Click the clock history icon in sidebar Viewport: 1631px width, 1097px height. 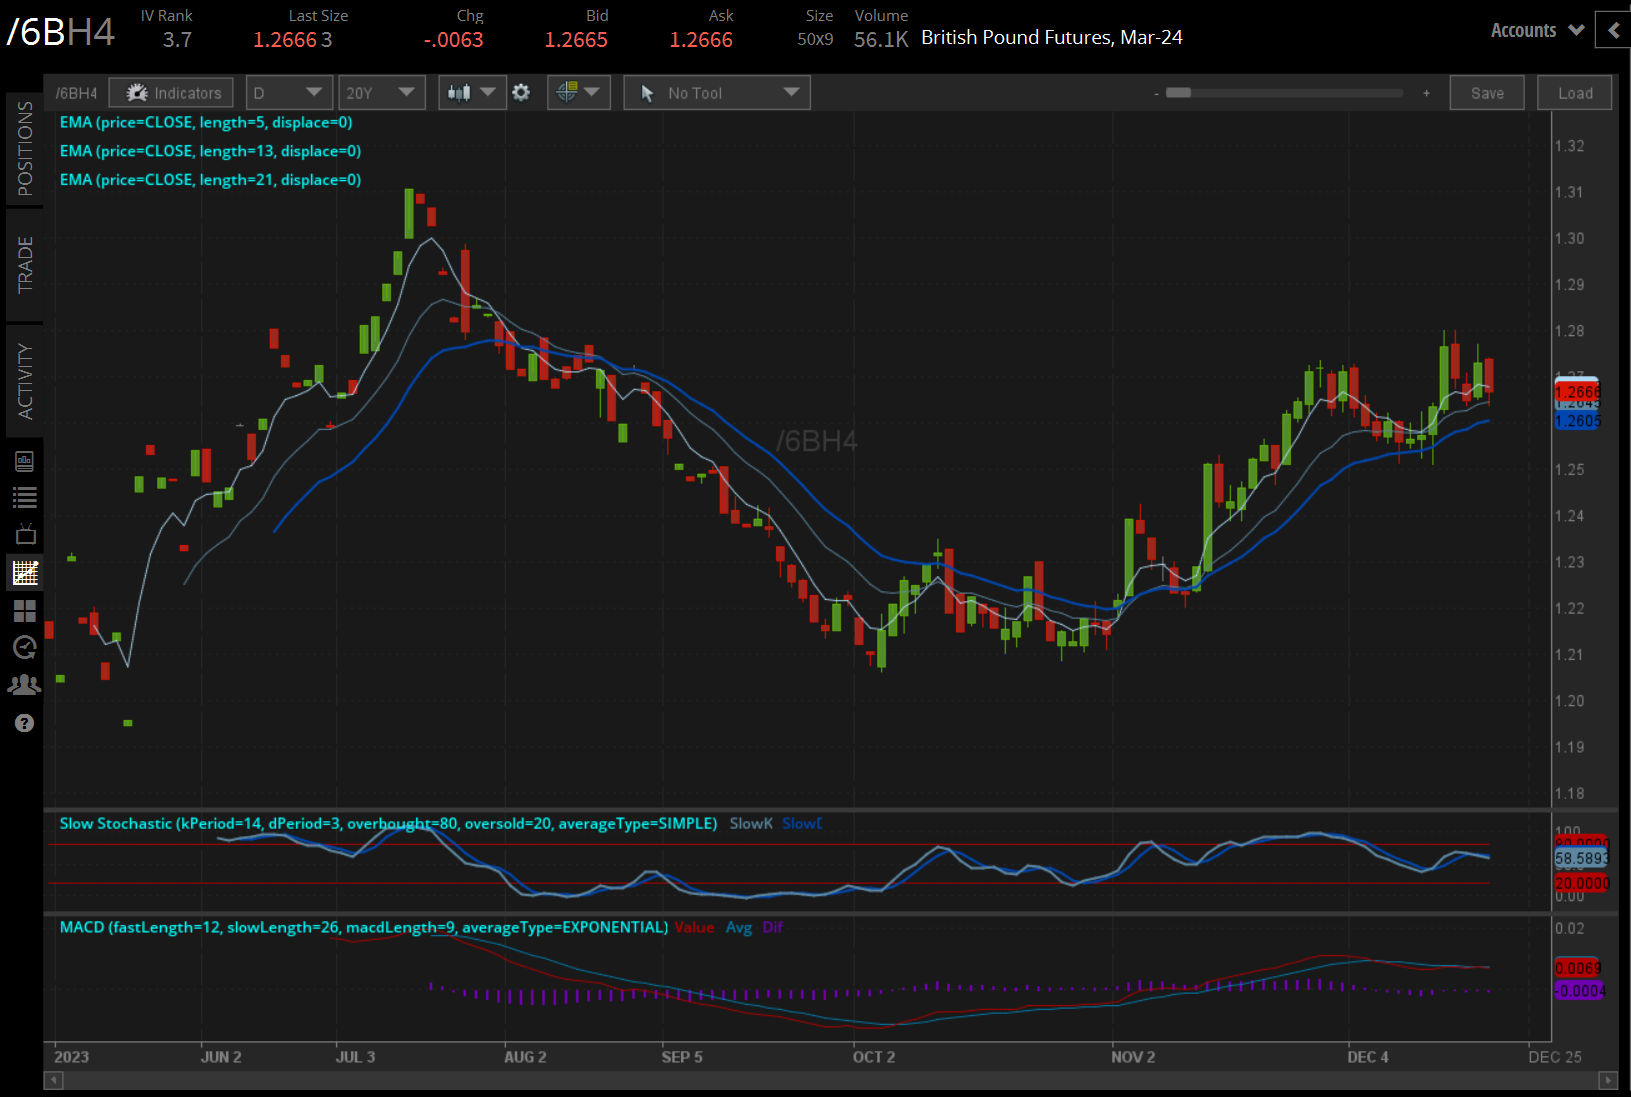(24, 647)
